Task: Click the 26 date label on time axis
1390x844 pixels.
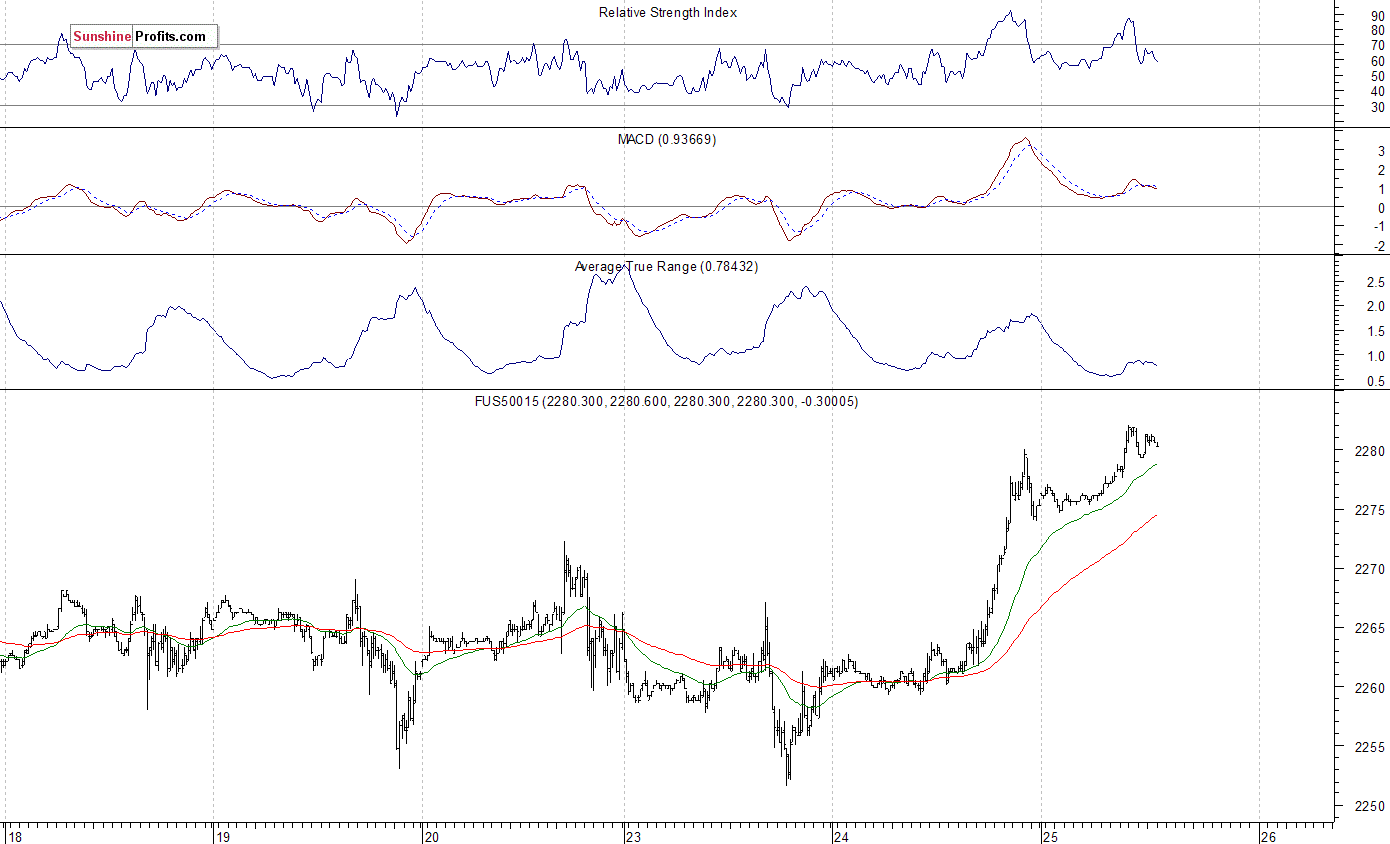Action: (1268, 836)
